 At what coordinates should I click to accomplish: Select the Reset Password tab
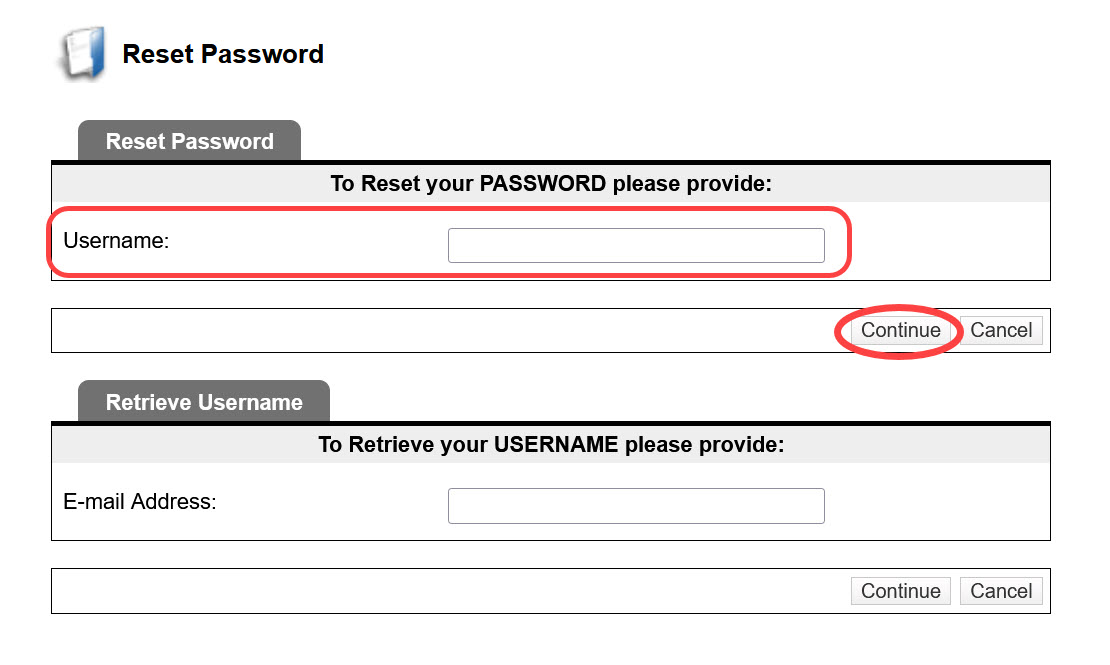pyautogui.click(x=189, y=141)
